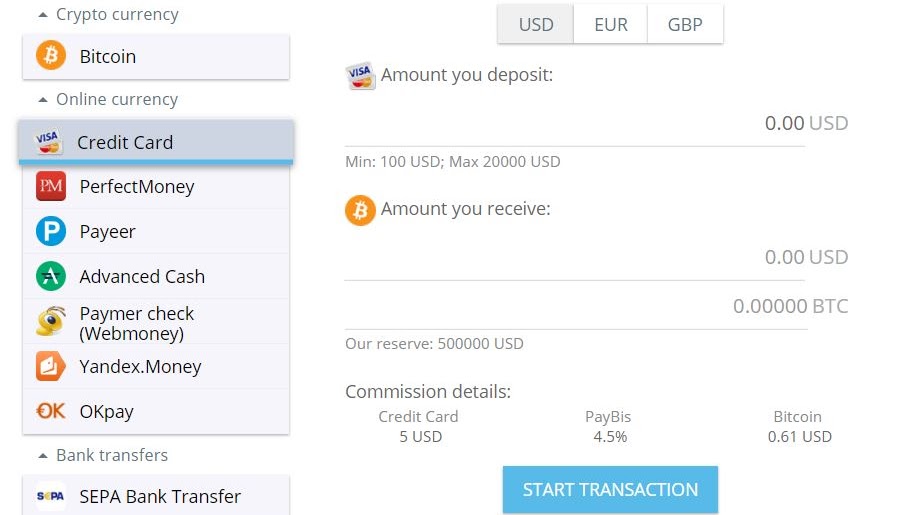Collapse the Bank transfers section
Image resolution: width=916 pixels, height=515 pixels.
click(43, 456)
